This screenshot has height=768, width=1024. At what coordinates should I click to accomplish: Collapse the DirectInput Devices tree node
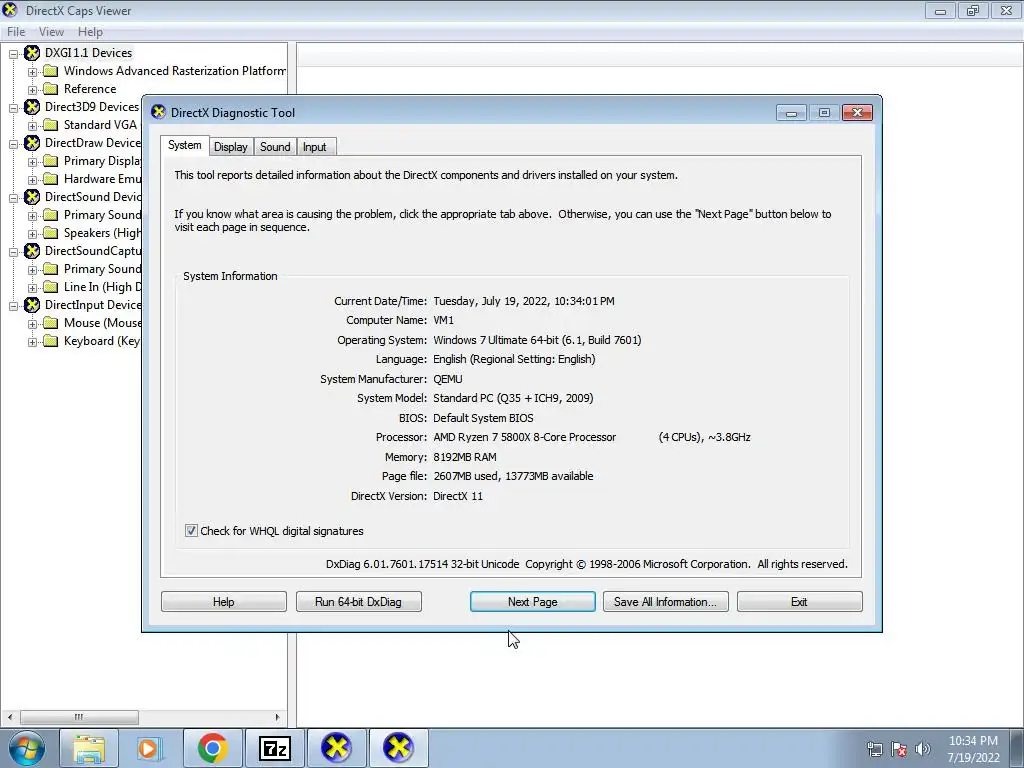click(13, 306)
